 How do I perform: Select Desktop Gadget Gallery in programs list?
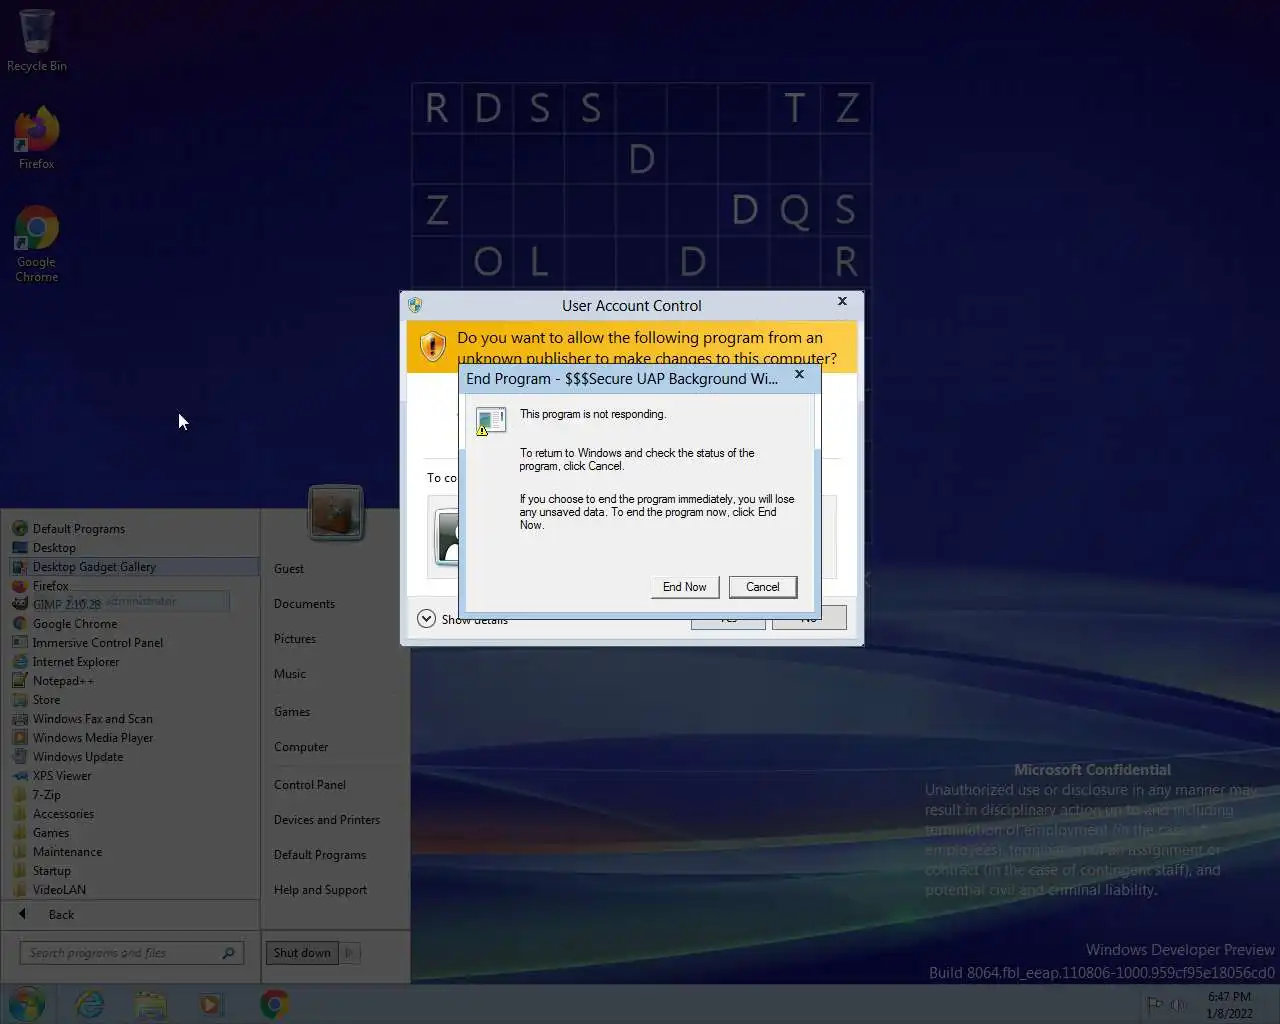(x=133, y=567)
